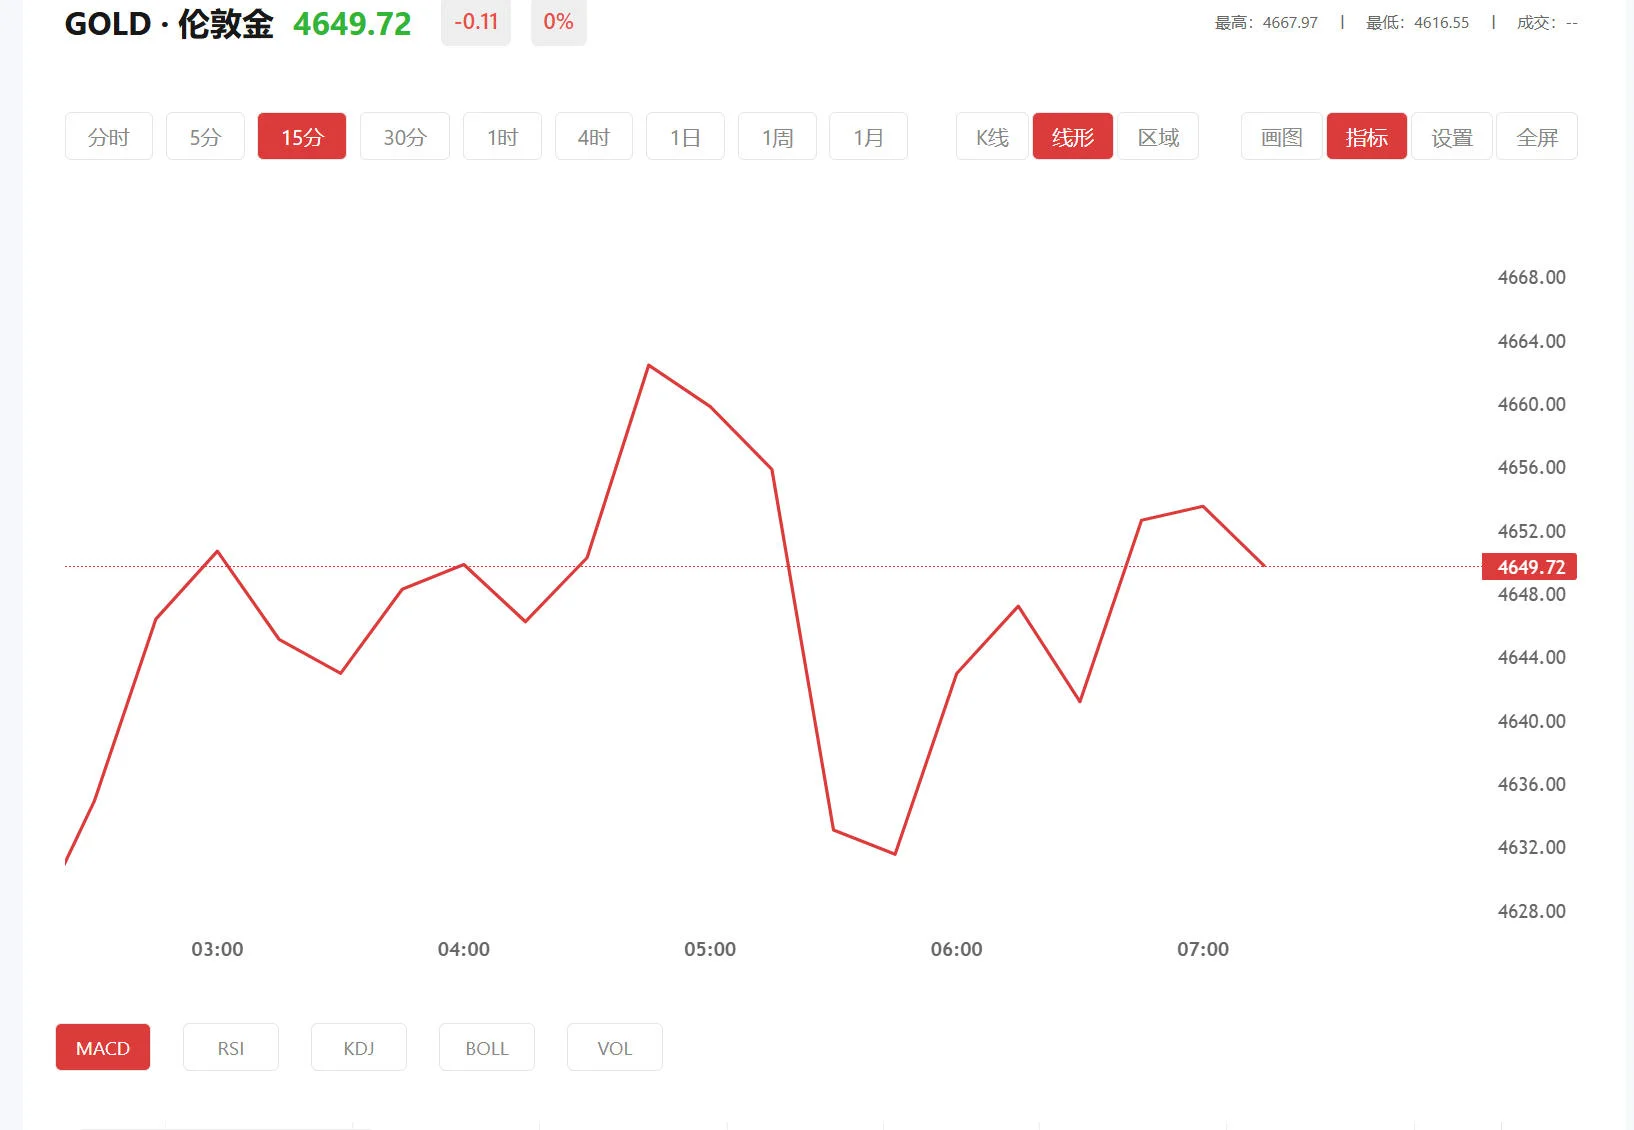
Task: Switch chart to 区域 area view
Action: coord(1158,136)
